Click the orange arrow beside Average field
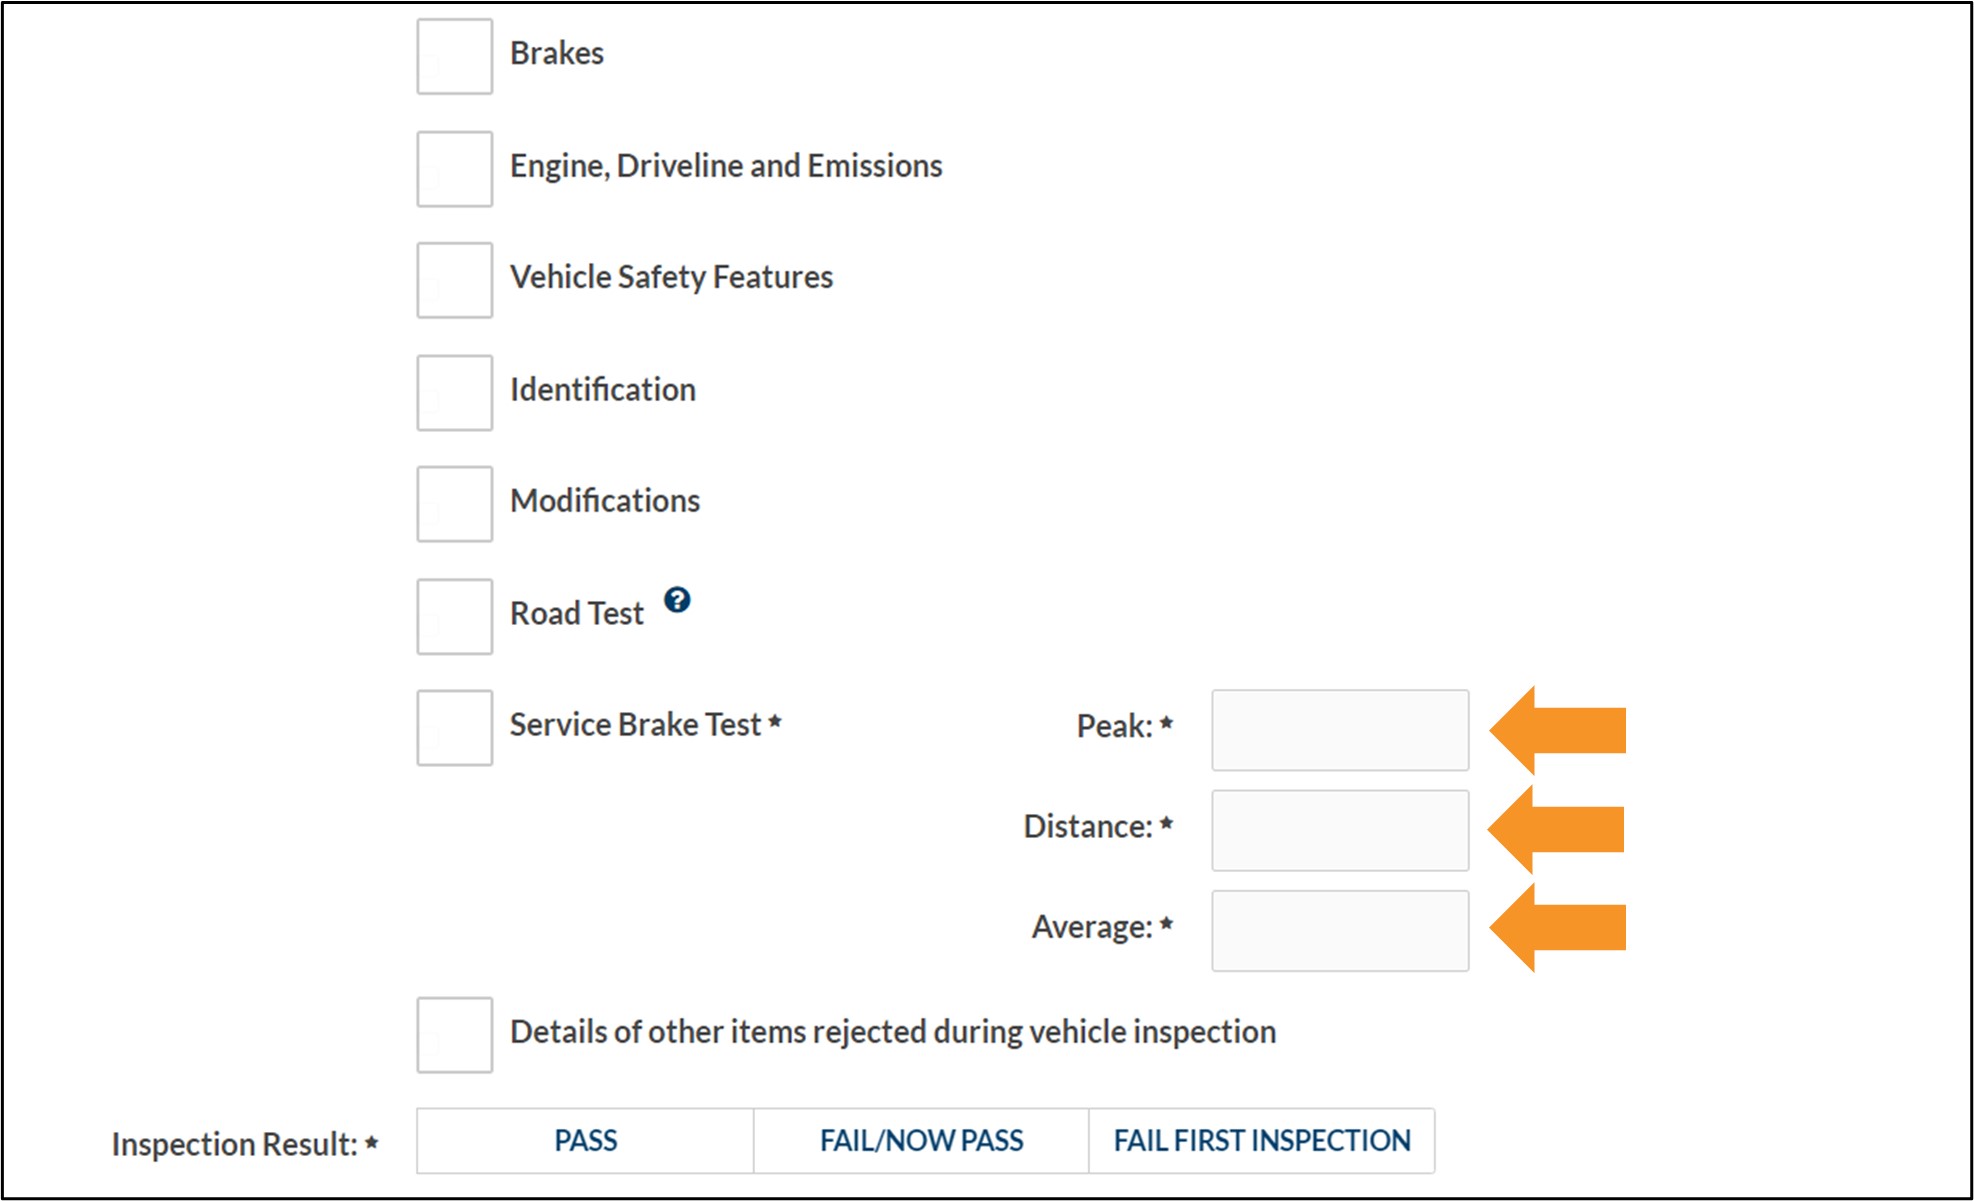1974x1201 pixels. [x=1558, y=927]
